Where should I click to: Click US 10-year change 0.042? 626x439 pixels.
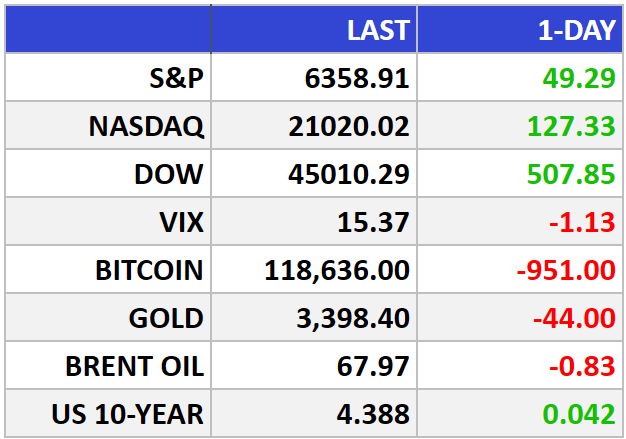click(x=579, y=414)
